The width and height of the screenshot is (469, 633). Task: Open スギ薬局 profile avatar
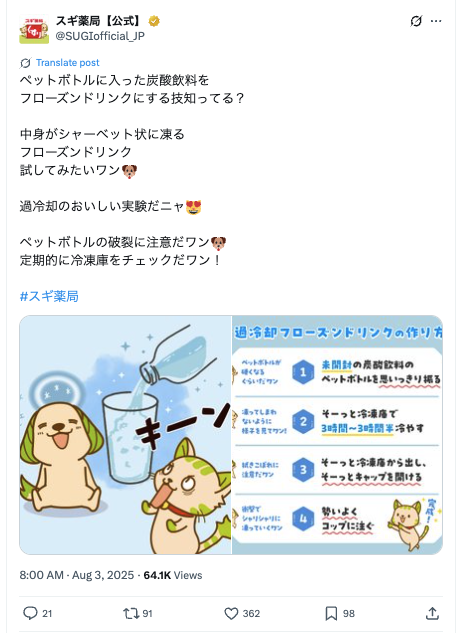(x=34, y=29)
